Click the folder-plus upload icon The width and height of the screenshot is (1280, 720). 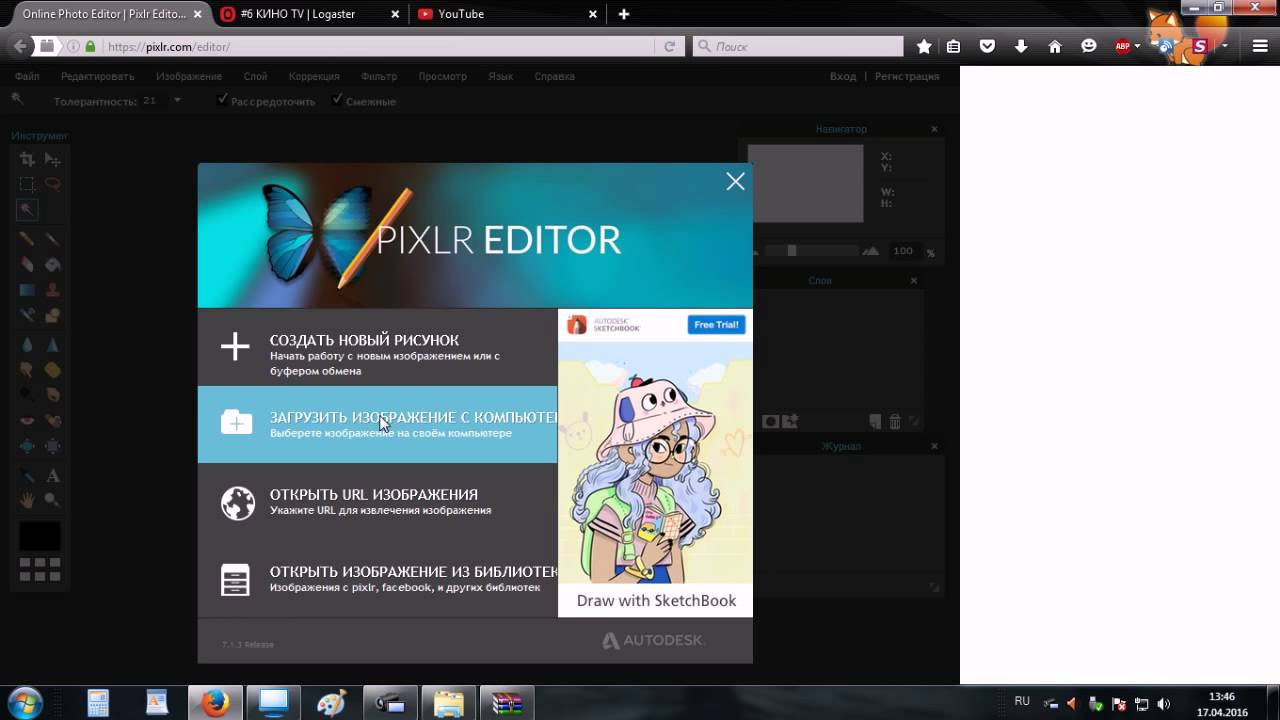click(x=236, y=423)
